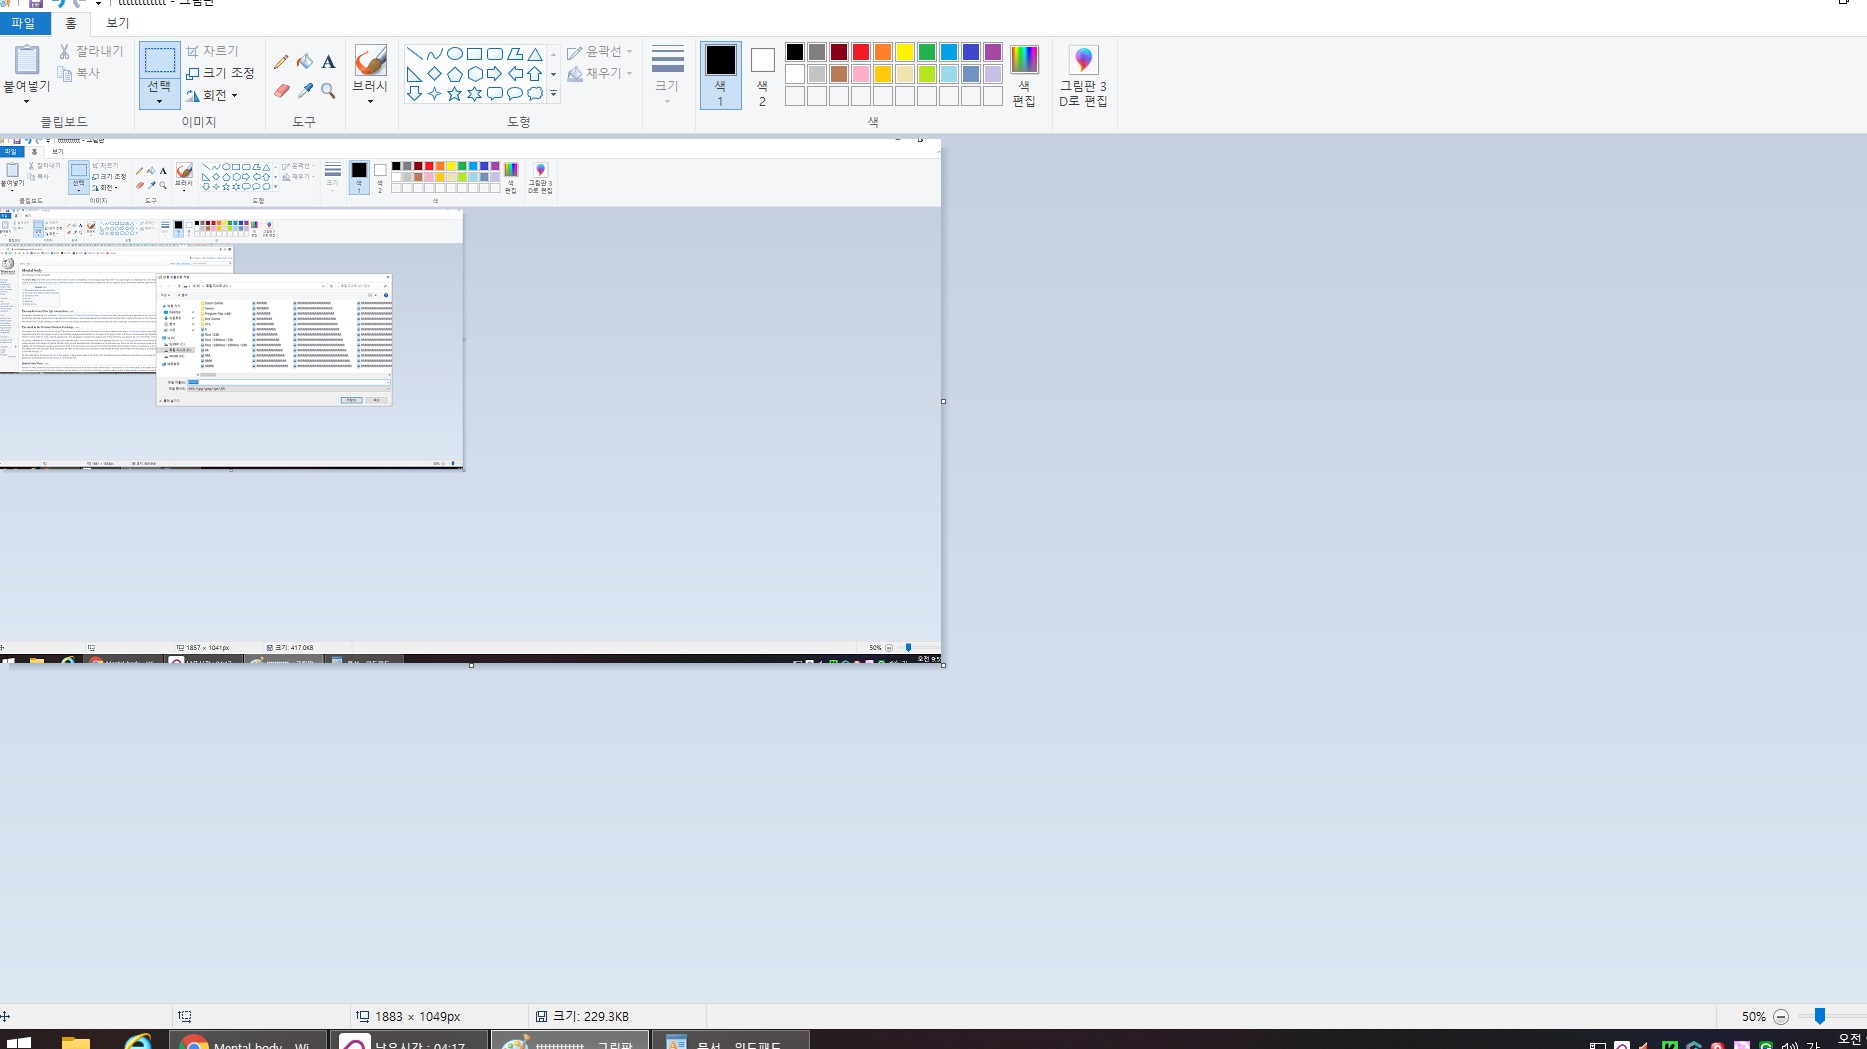Click the Resize button
This screenshot has width=1867, height=1049.
[x=221, y=73]
